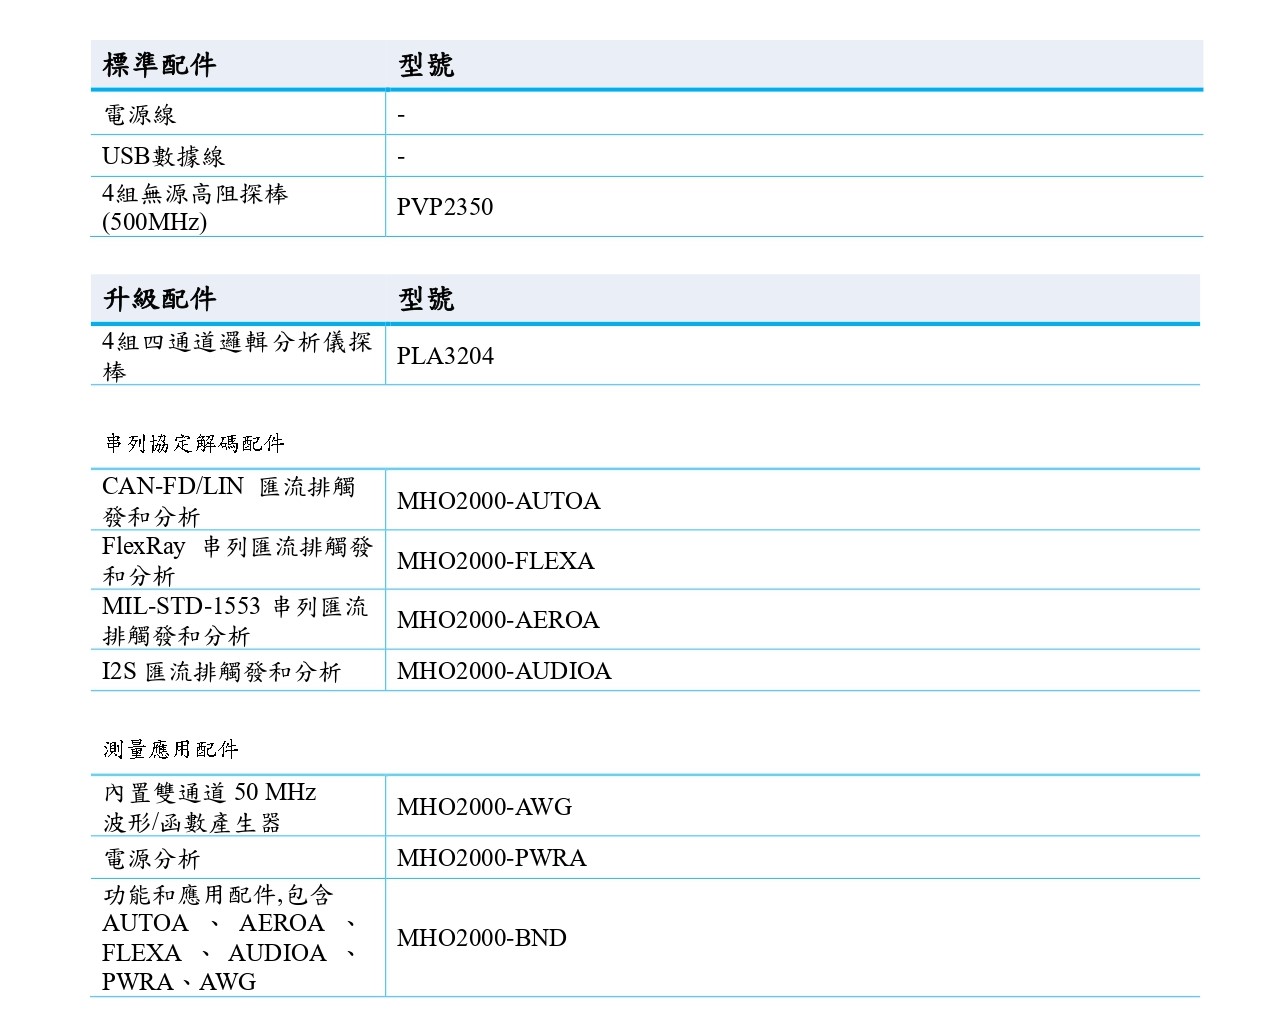Select the MHO2000-PWRA model text
Viewport: 1276px width, 1027px height.
(x=491, y=858)
